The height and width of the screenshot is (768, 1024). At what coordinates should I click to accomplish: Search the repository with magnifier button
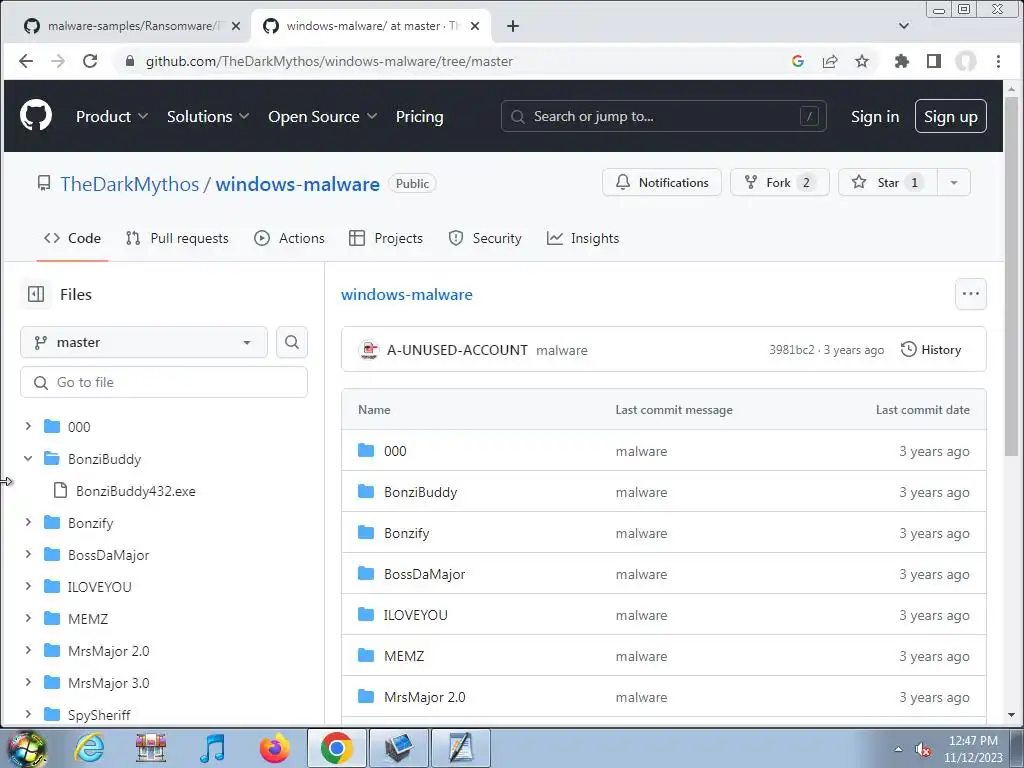292,342
